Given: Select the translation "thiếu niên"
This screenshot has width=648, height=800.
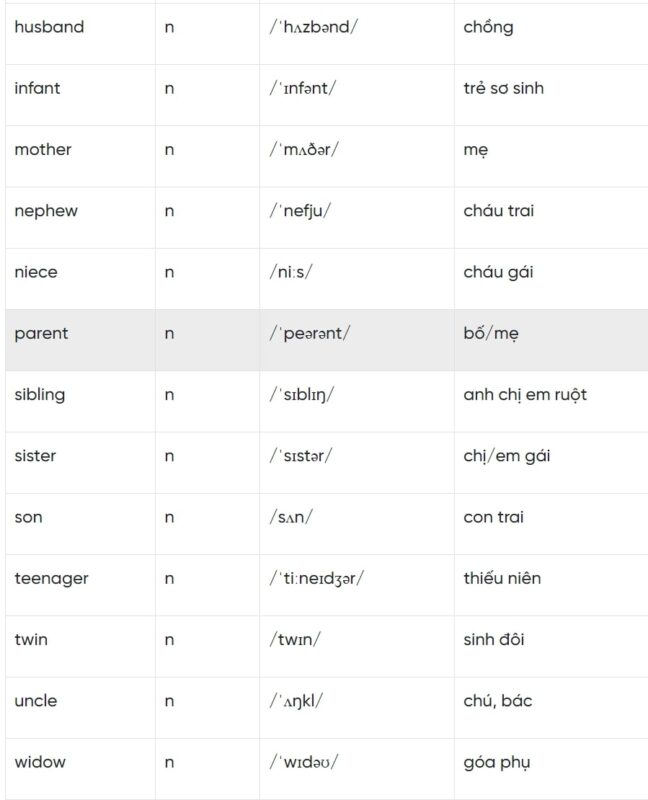Looking at the screenshot, I should (x=501, y=578).
